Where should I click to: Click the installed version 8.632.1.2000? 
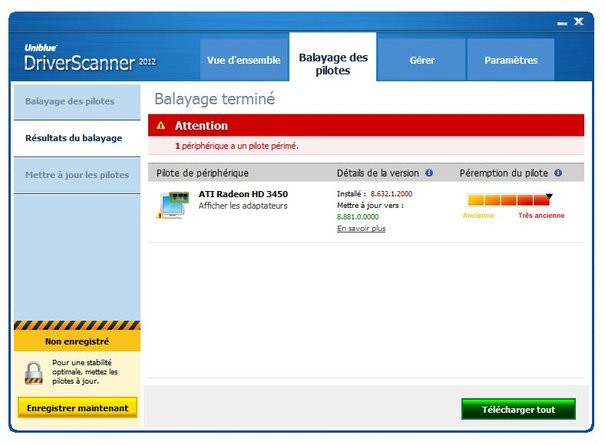click(x=391, y=194)
